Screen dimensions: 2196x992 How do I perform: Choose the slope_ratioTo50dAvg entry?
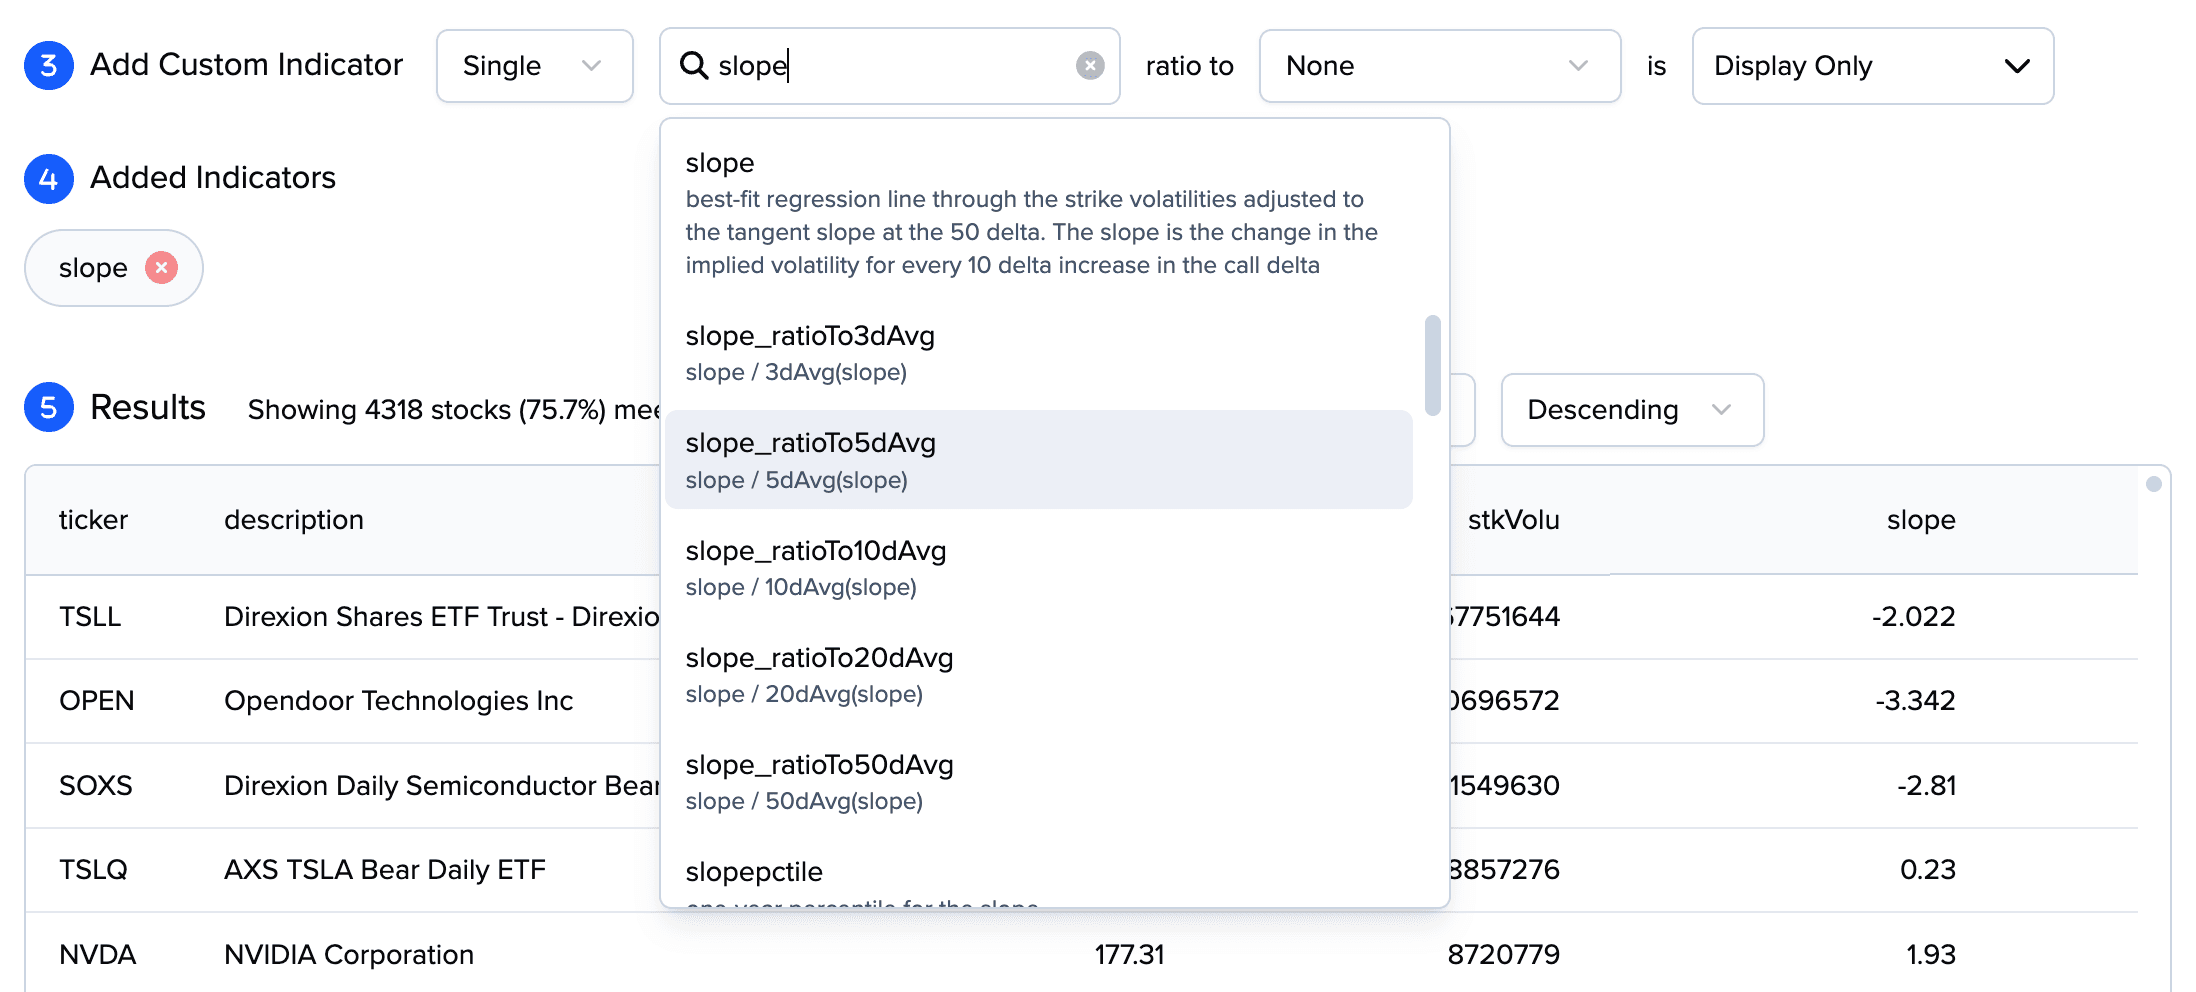1039,782
